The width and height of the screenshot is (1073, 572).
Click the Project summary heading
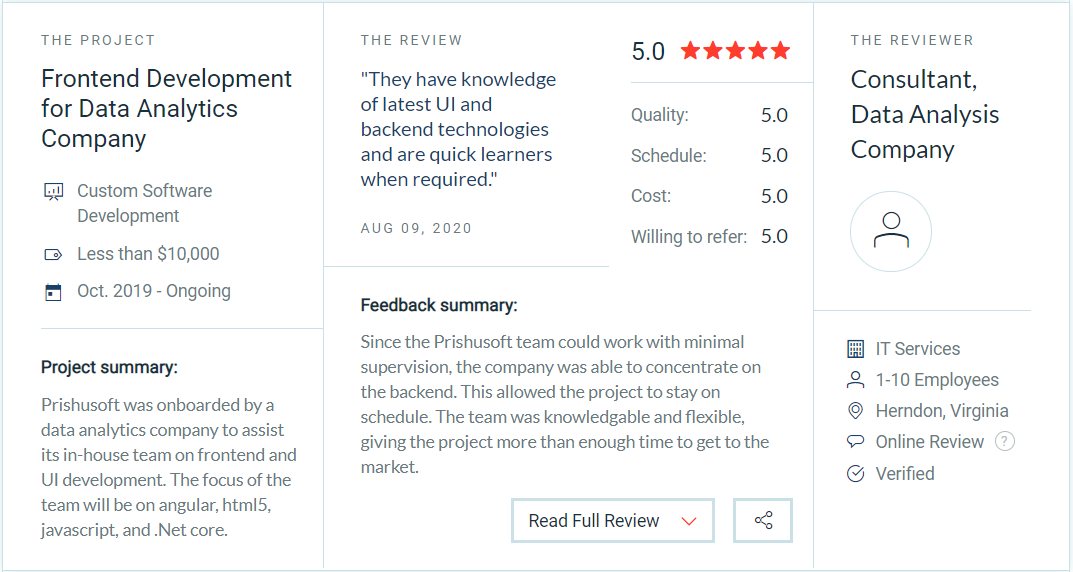click(109, 367)
